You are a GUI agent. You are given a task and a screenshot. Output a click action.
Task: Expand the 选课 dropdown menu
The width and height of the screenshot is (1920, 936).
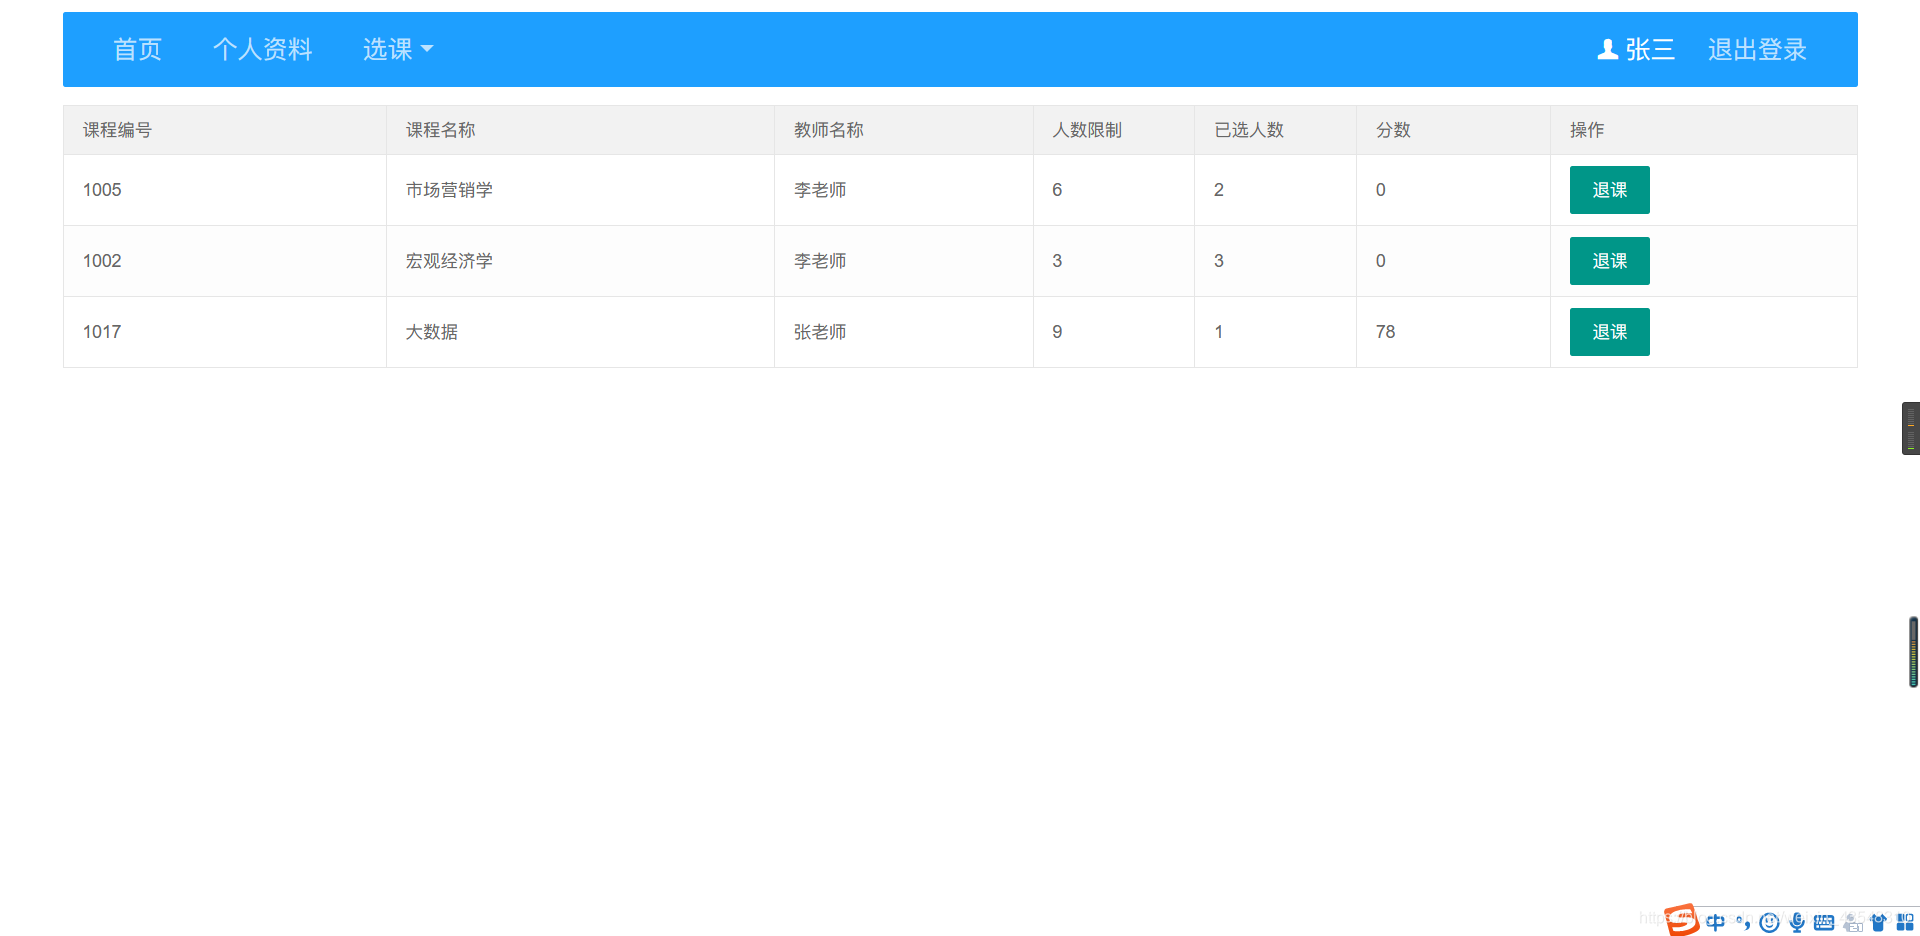pyautogui.click(x=397, y=49)
